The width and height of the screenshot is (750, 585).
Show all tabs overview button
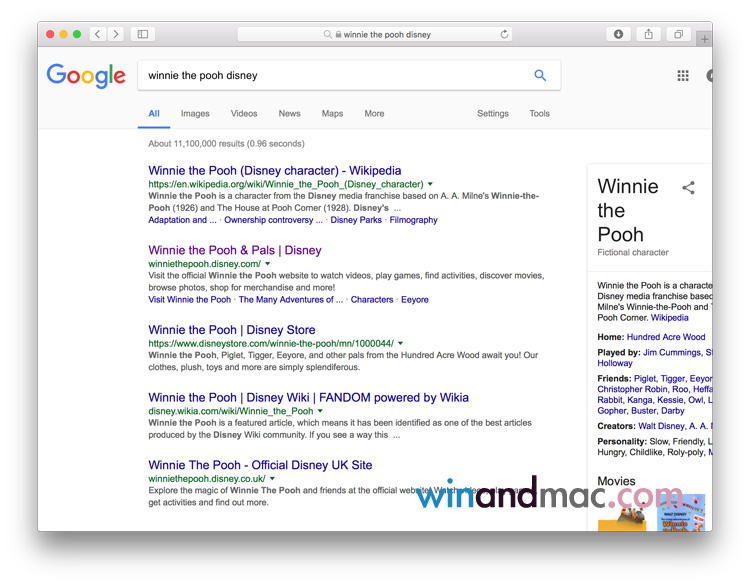678,34
